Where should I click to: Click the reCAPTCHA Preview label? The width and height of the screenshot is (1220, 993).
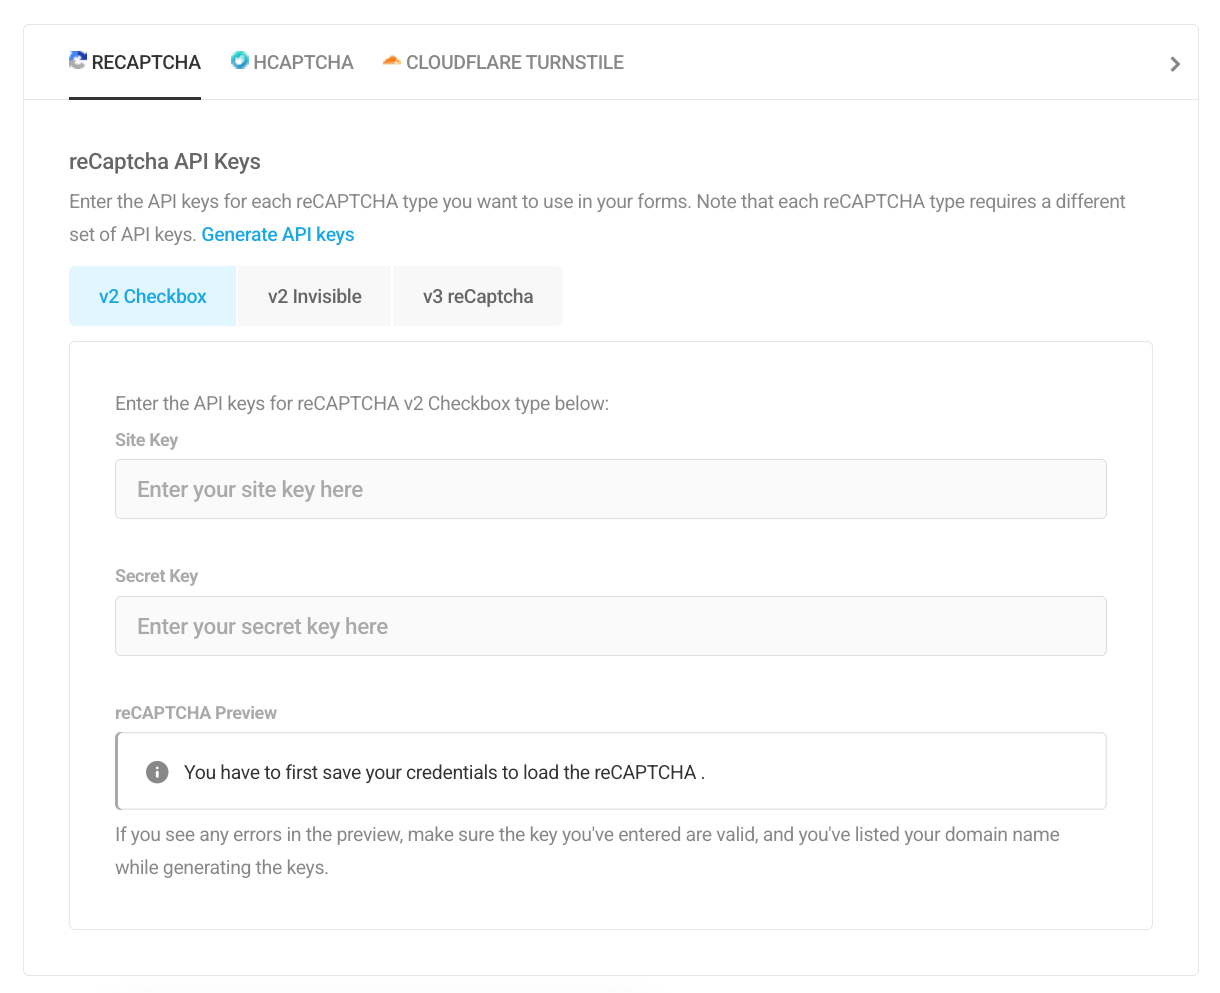pos(196,713)
